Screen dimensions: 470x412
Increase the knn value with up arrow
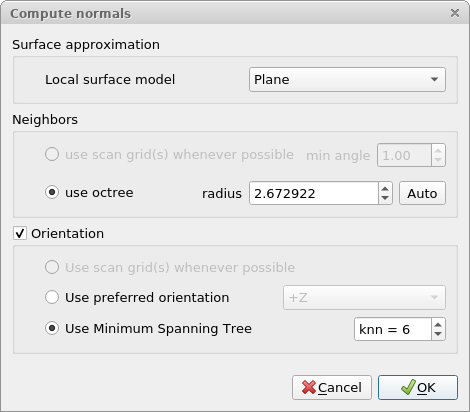point(438,325)
